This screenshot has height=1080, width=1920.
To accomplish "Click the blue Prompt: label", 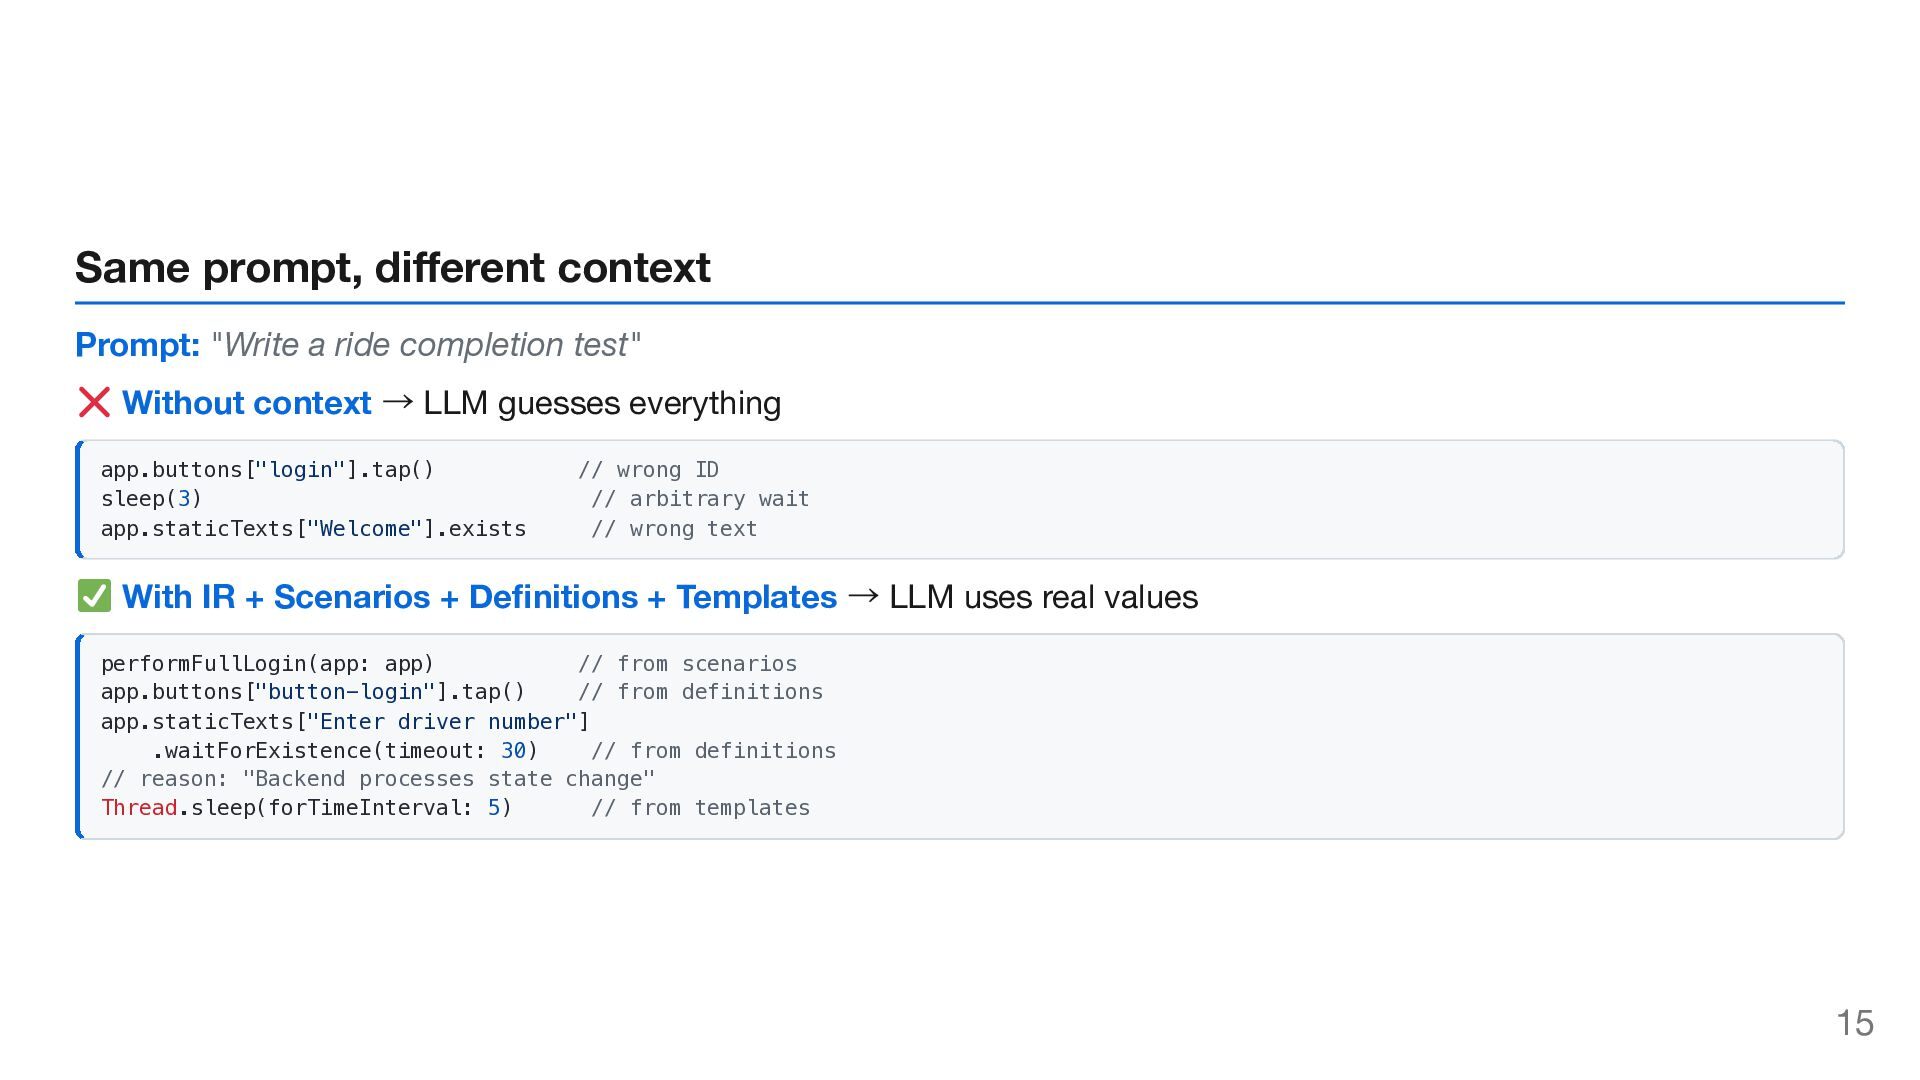I will pos(138,345).
